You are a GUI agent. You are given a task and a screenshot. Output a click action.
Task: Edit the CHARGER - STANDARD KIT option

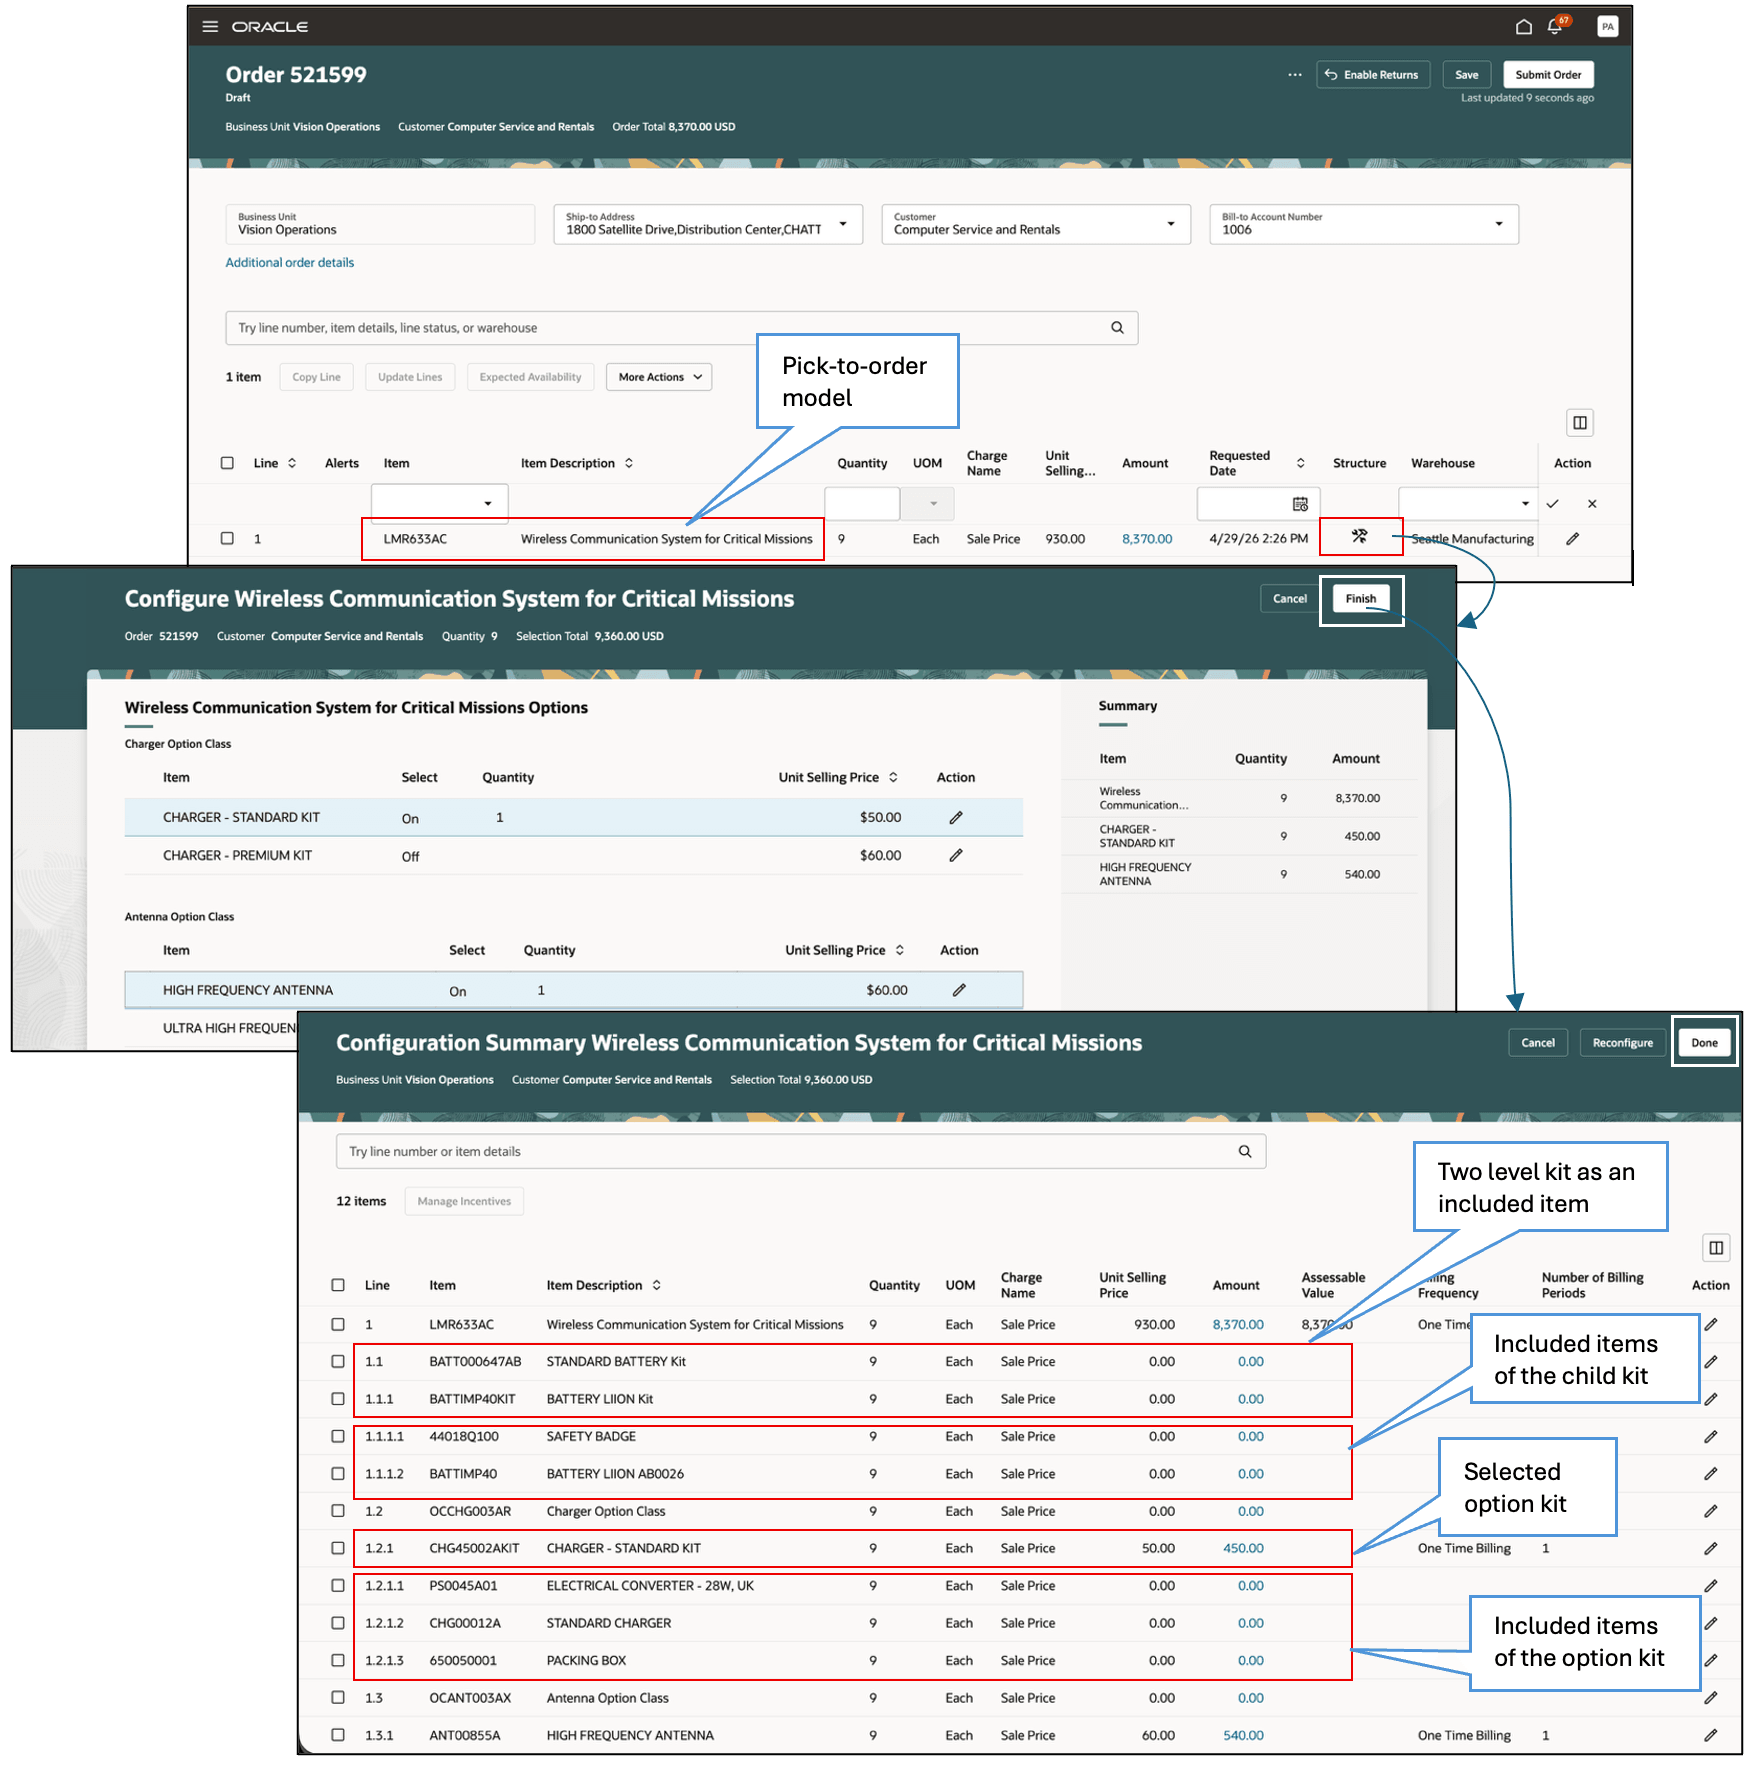point(956,818)
